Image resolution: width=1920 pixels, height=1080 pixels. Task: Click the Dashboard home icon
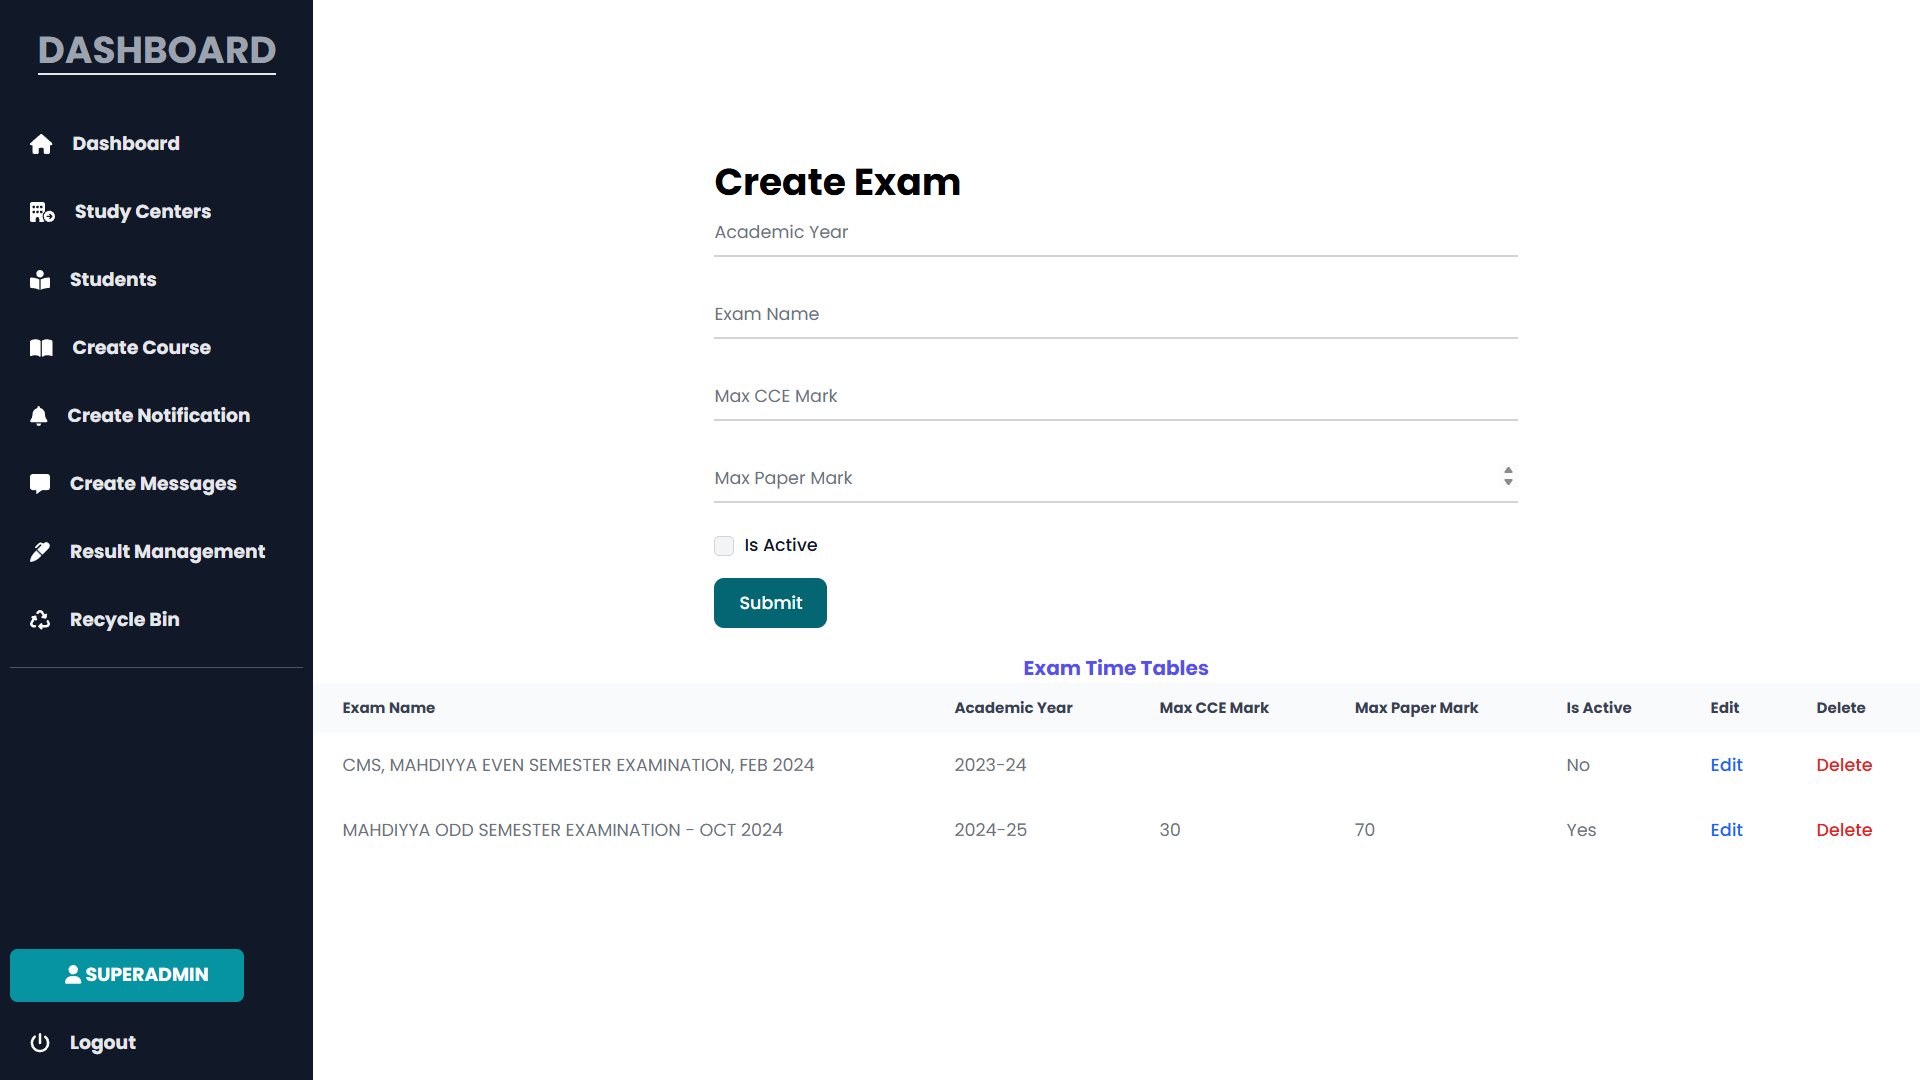(x=41, y=144)
